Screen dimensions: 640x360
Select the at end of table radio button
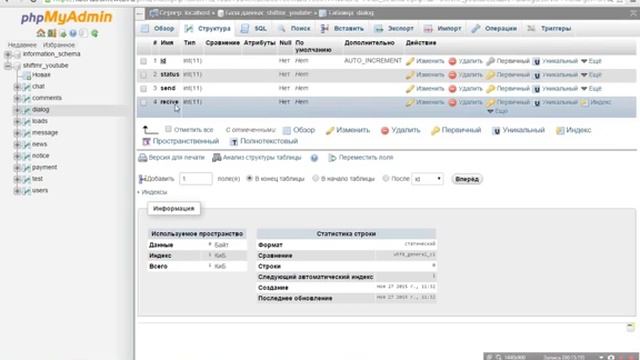249,178
